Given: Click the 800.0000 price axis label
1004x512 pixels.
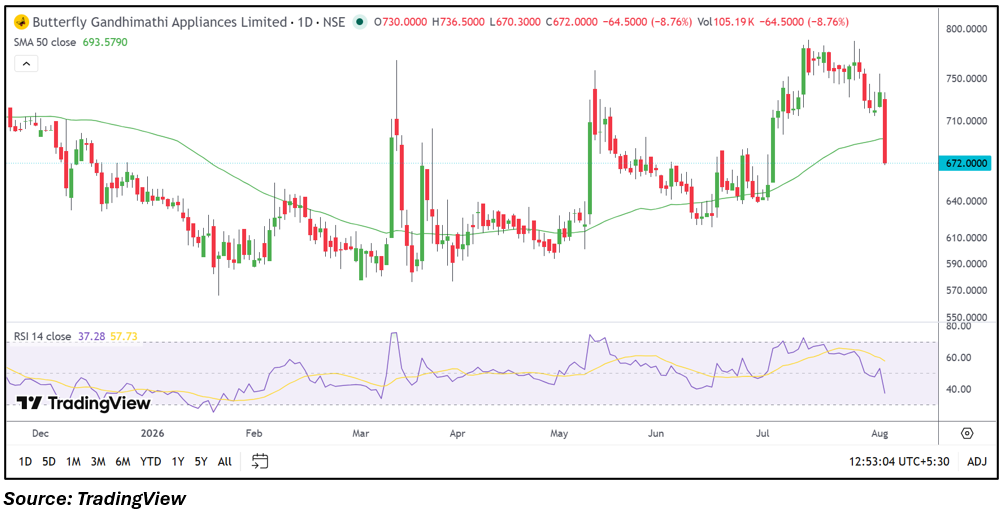Looking at the screenshot, I should click(967, 29).
